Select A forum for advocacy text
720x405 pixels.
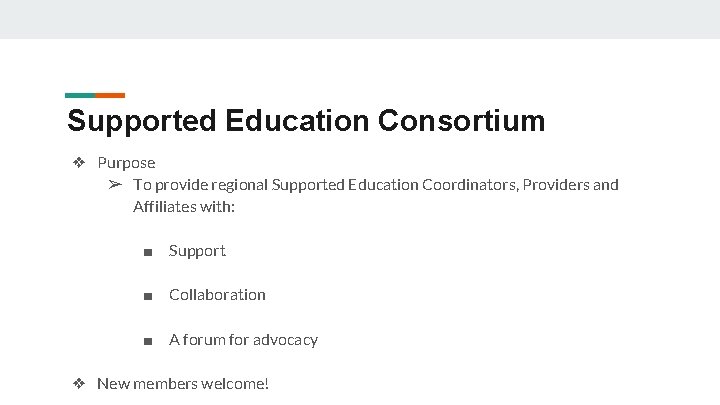243,340
